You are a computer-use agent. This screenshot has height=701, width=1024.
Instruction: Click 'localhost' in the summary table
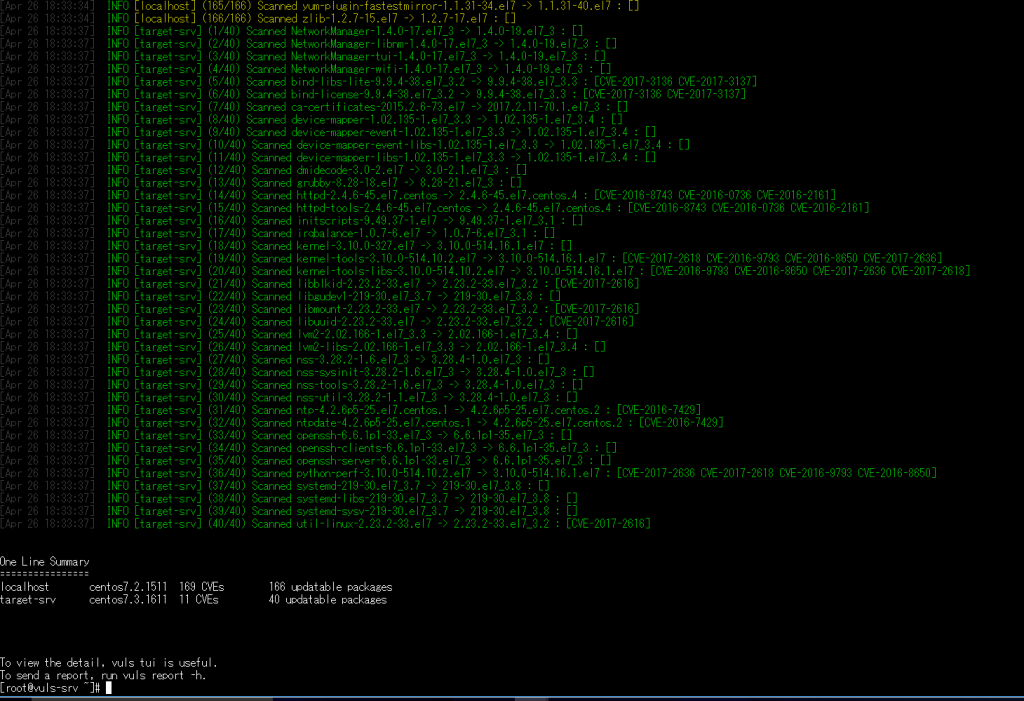point(25,587)
